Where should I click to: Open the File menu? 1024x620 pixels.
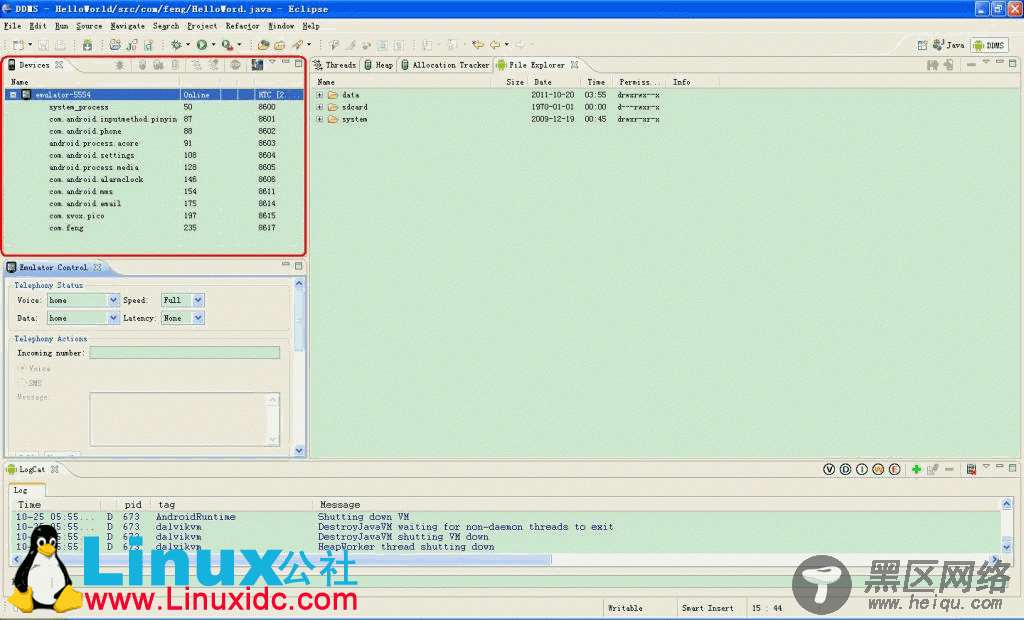(x=12, y=26)
